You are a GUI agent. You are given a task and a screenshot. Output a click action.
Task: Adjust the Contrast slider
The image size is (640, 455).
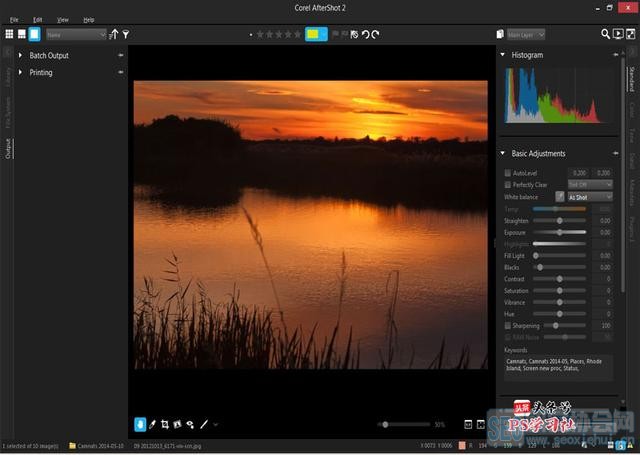(x=559, y=279)
